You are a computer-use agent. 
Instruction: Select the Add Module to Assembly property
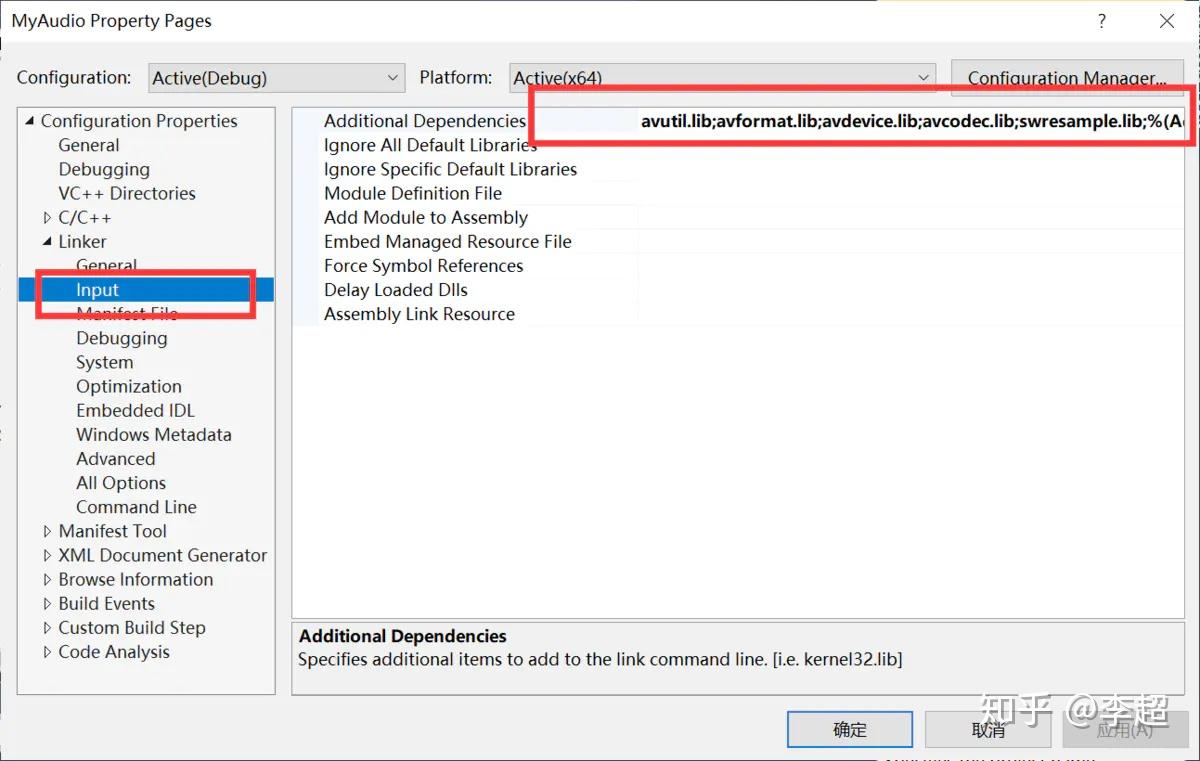click(x=426, y=217)
